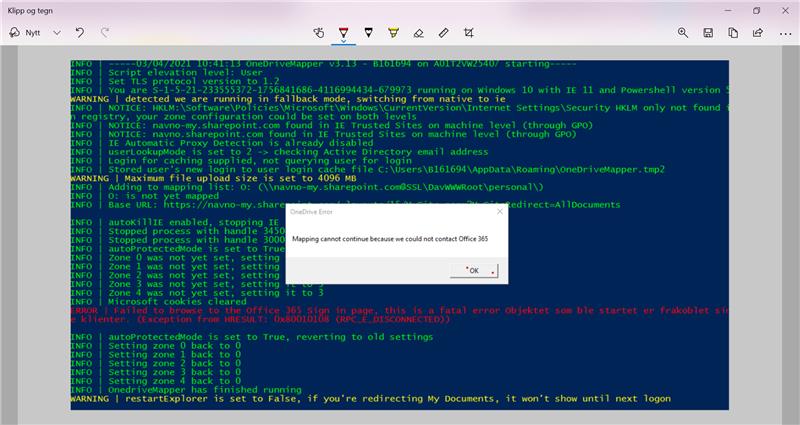Click the 'Script elevation level: User' line
The image size is (800, 425).
pyautogui.click(x=166, y=72)
